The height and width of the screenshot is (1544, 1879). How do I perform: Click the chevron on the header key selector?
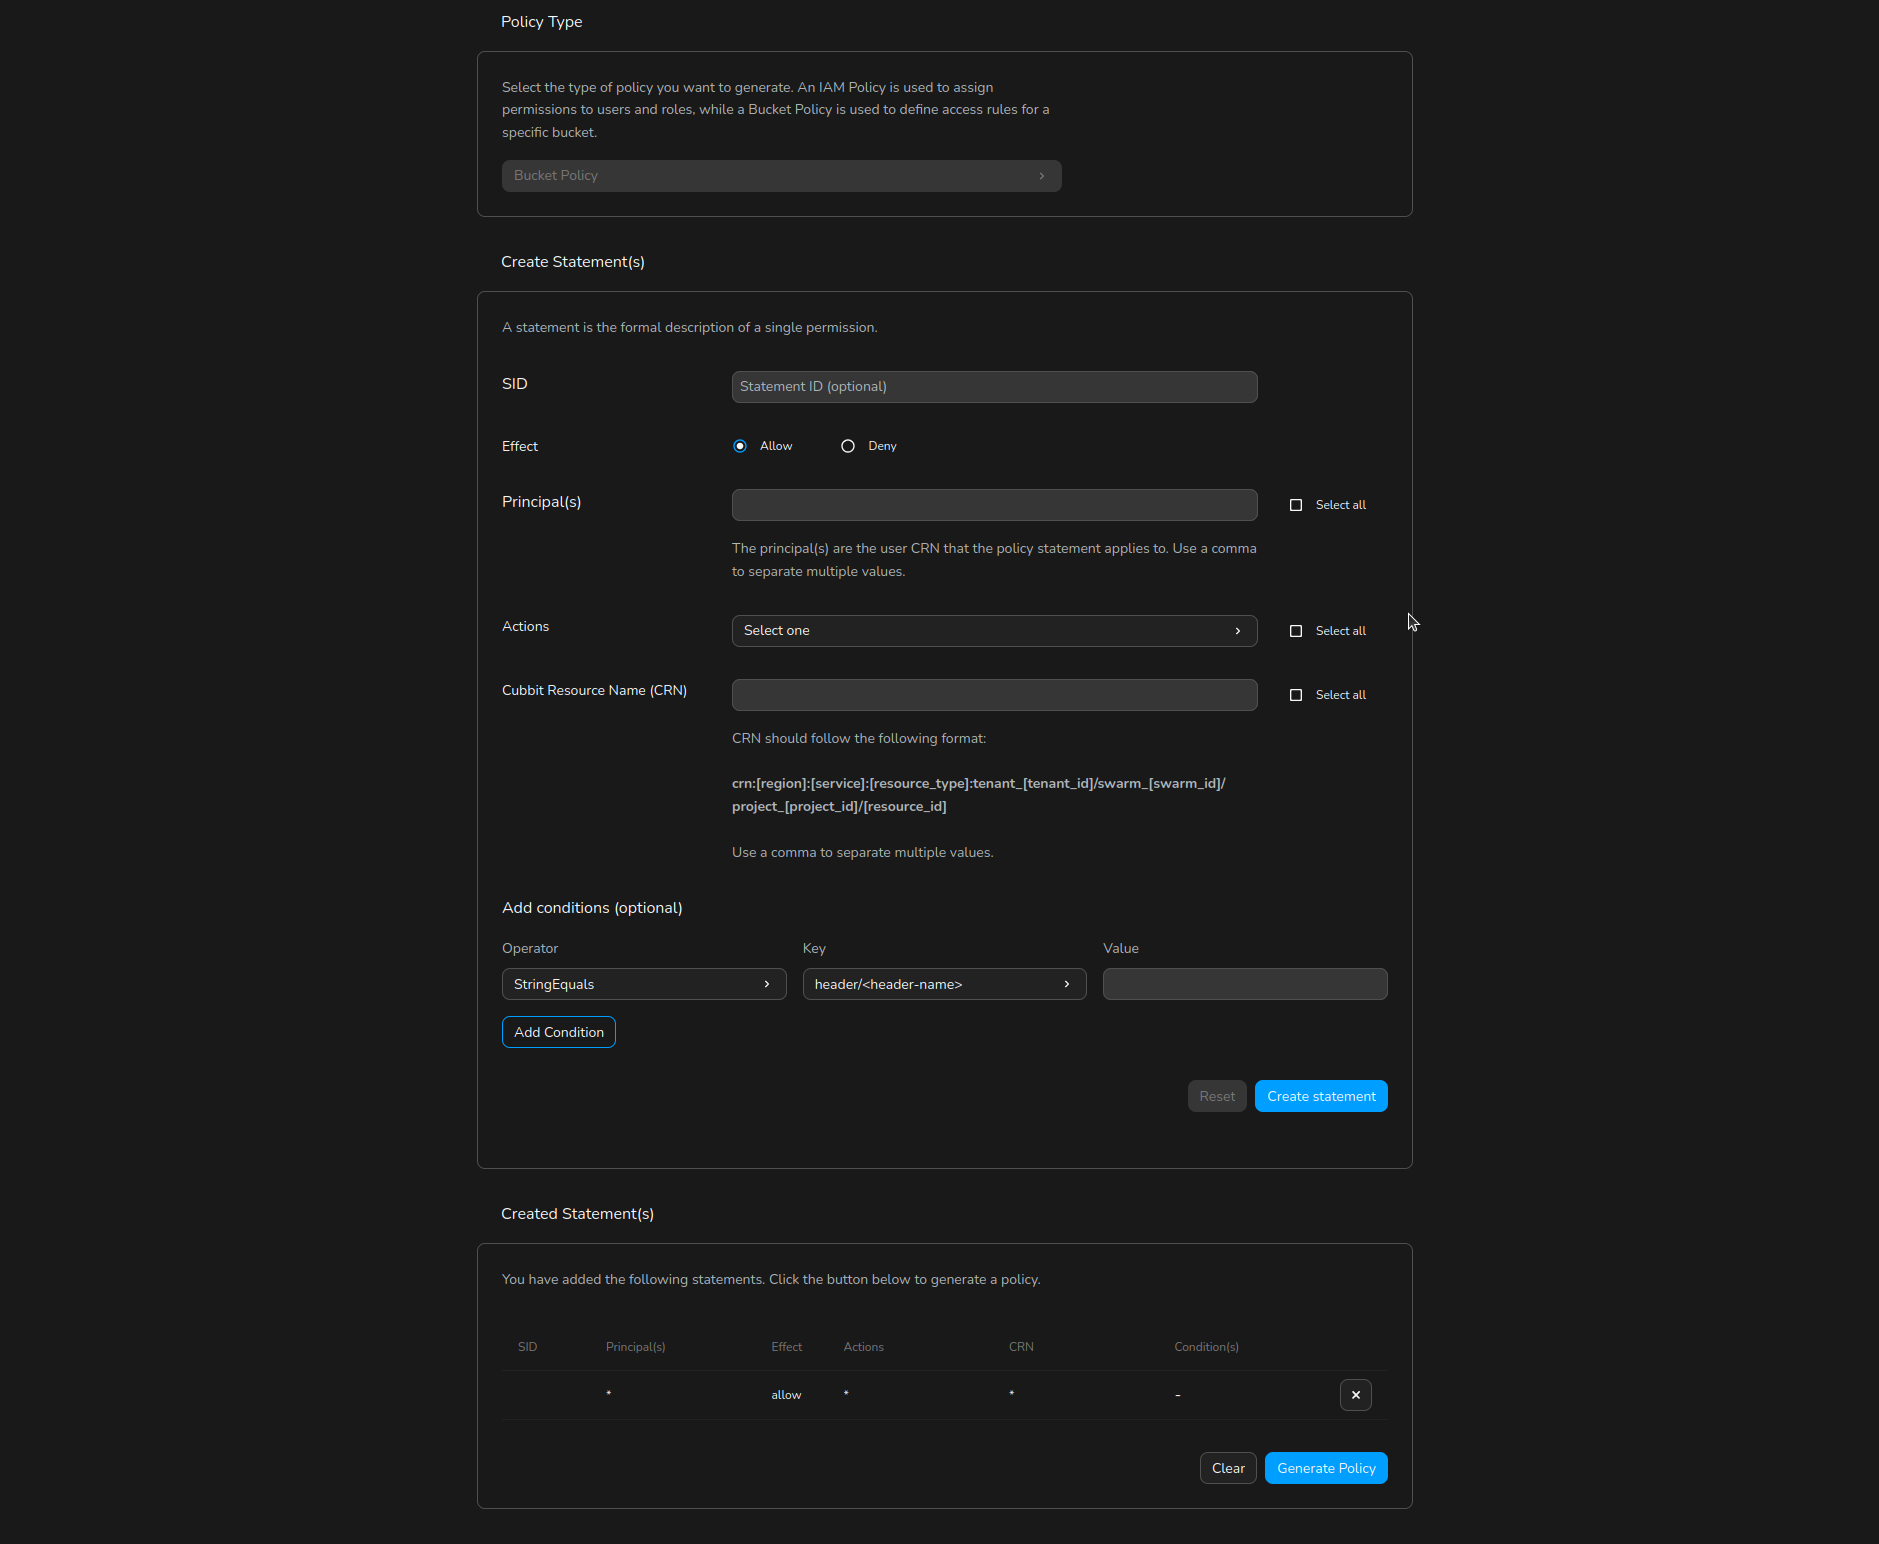coord(1066,984)
